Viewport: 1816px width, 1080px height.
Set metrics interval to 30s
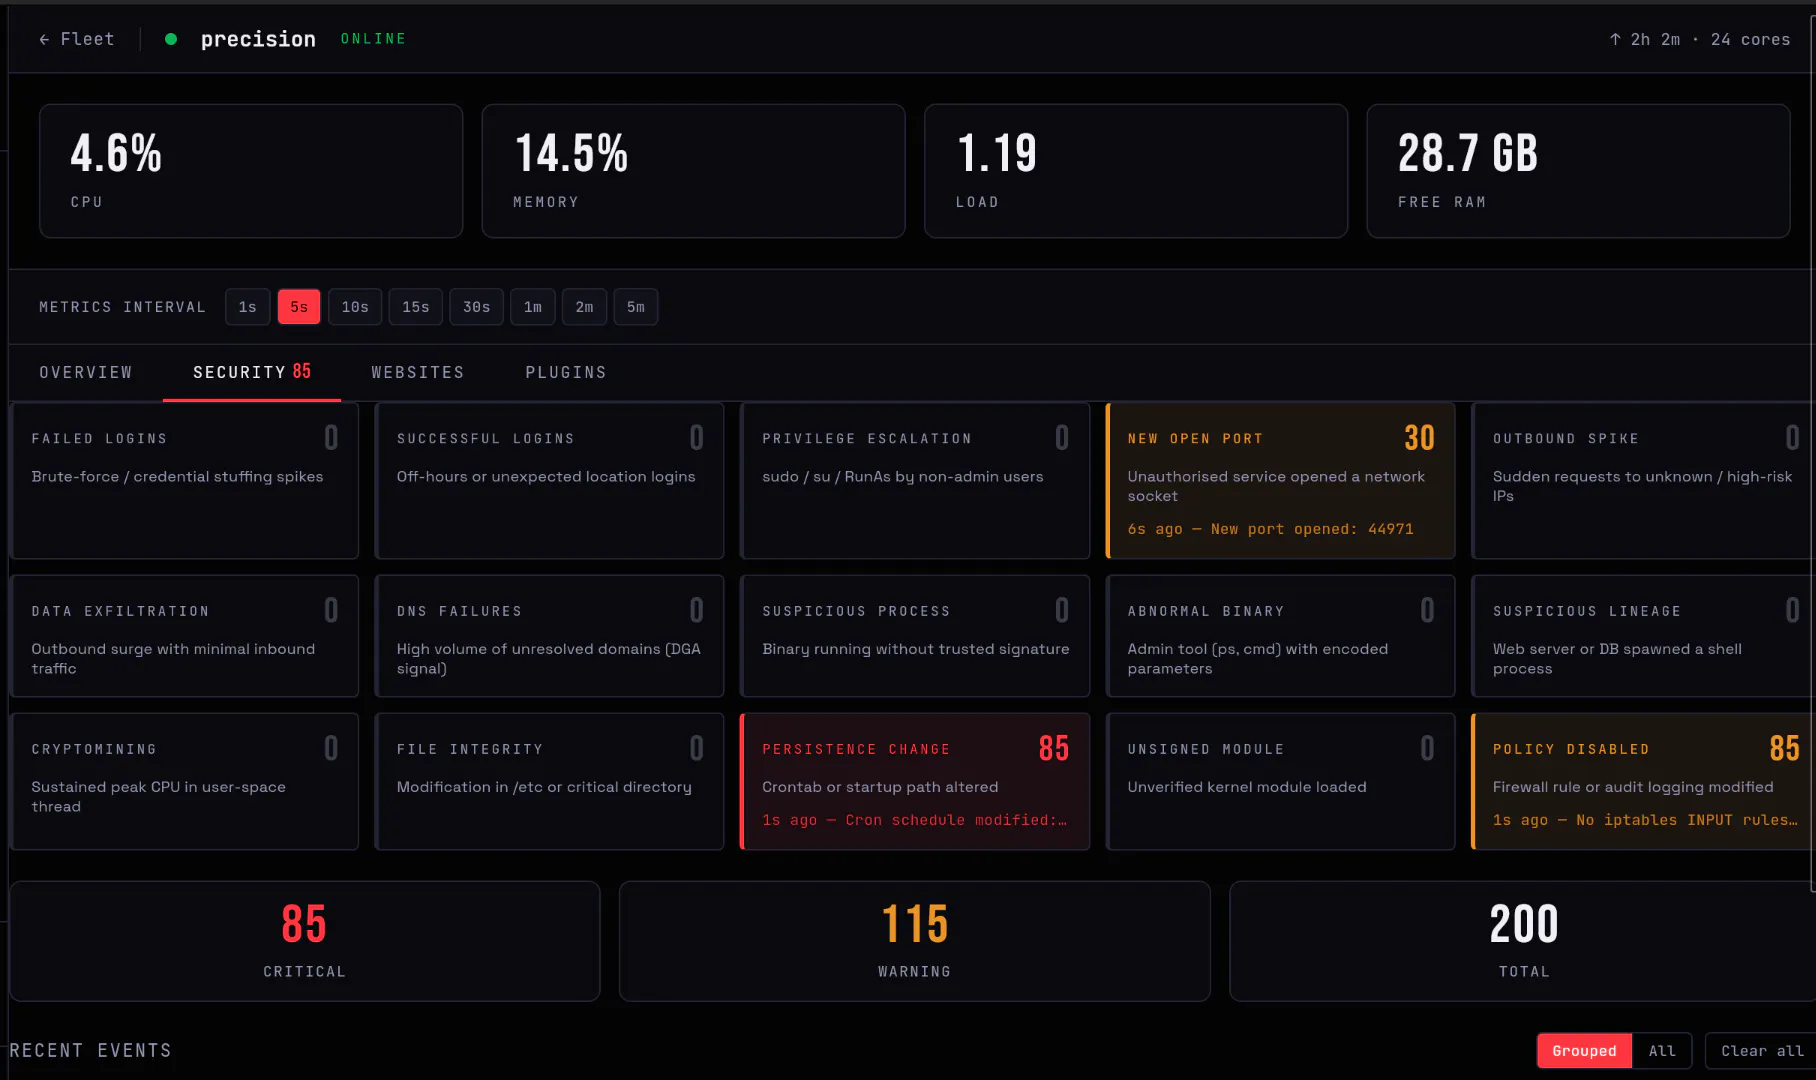(x=477, y=307)
